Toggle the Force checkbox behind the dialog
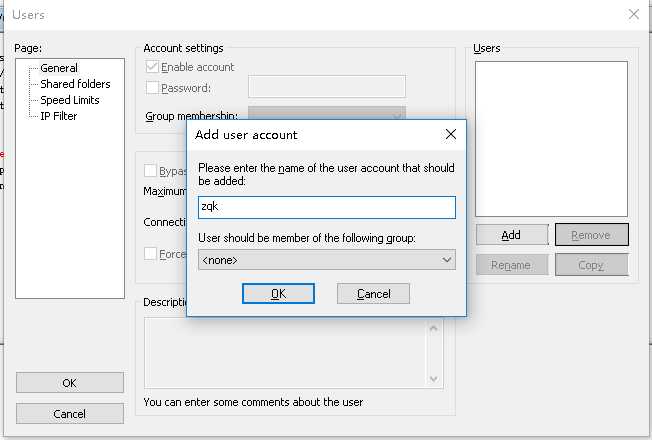 [x=150, y=253]
